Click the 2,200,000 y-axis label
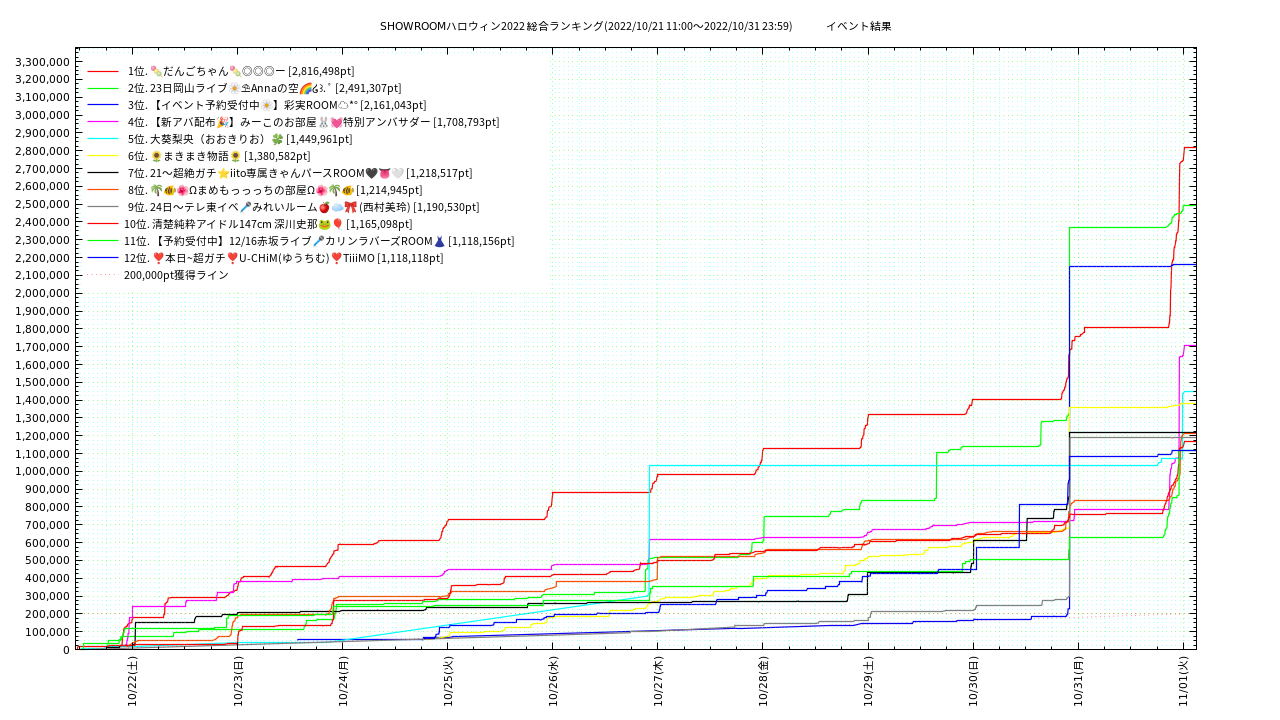Viewport: 1280px width, 720px height. click(x=42, y=258)
